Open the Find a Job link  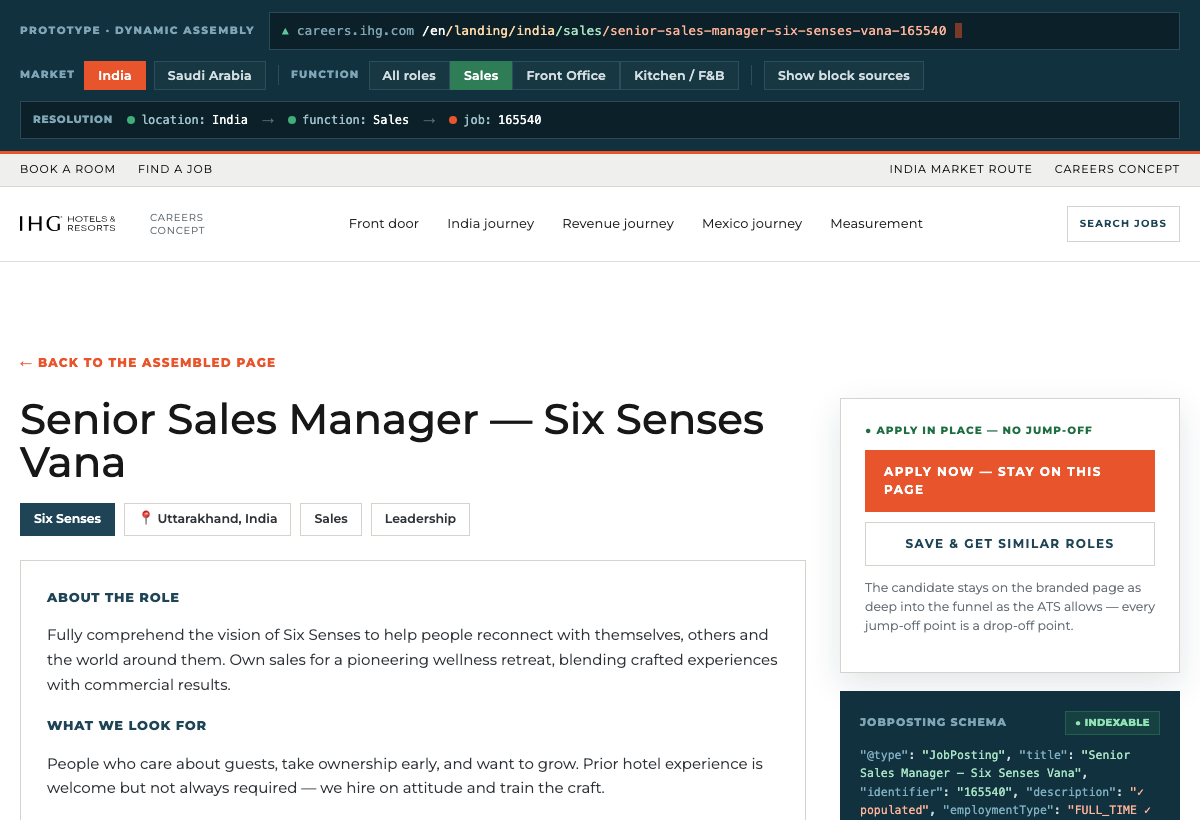click(x=175, y=169)
